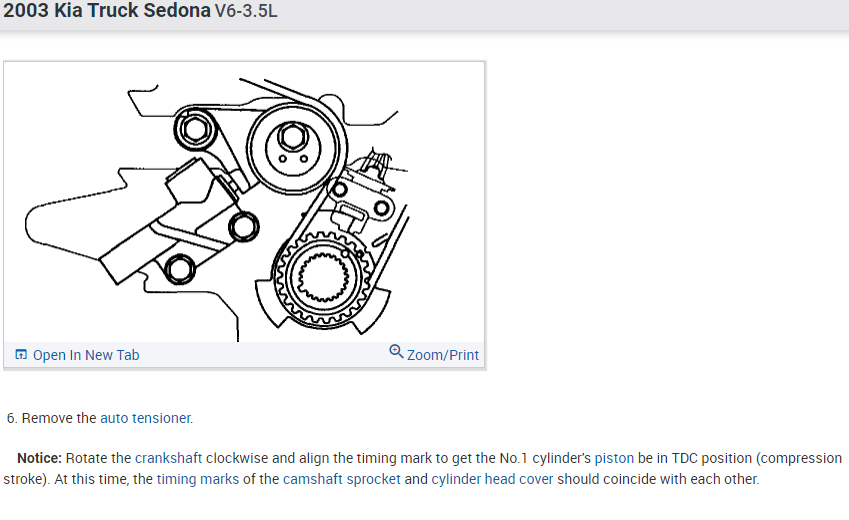Click the cylinder head cover link
The height and width of the screenshot is (520, 849).
[x=492, y=479]
